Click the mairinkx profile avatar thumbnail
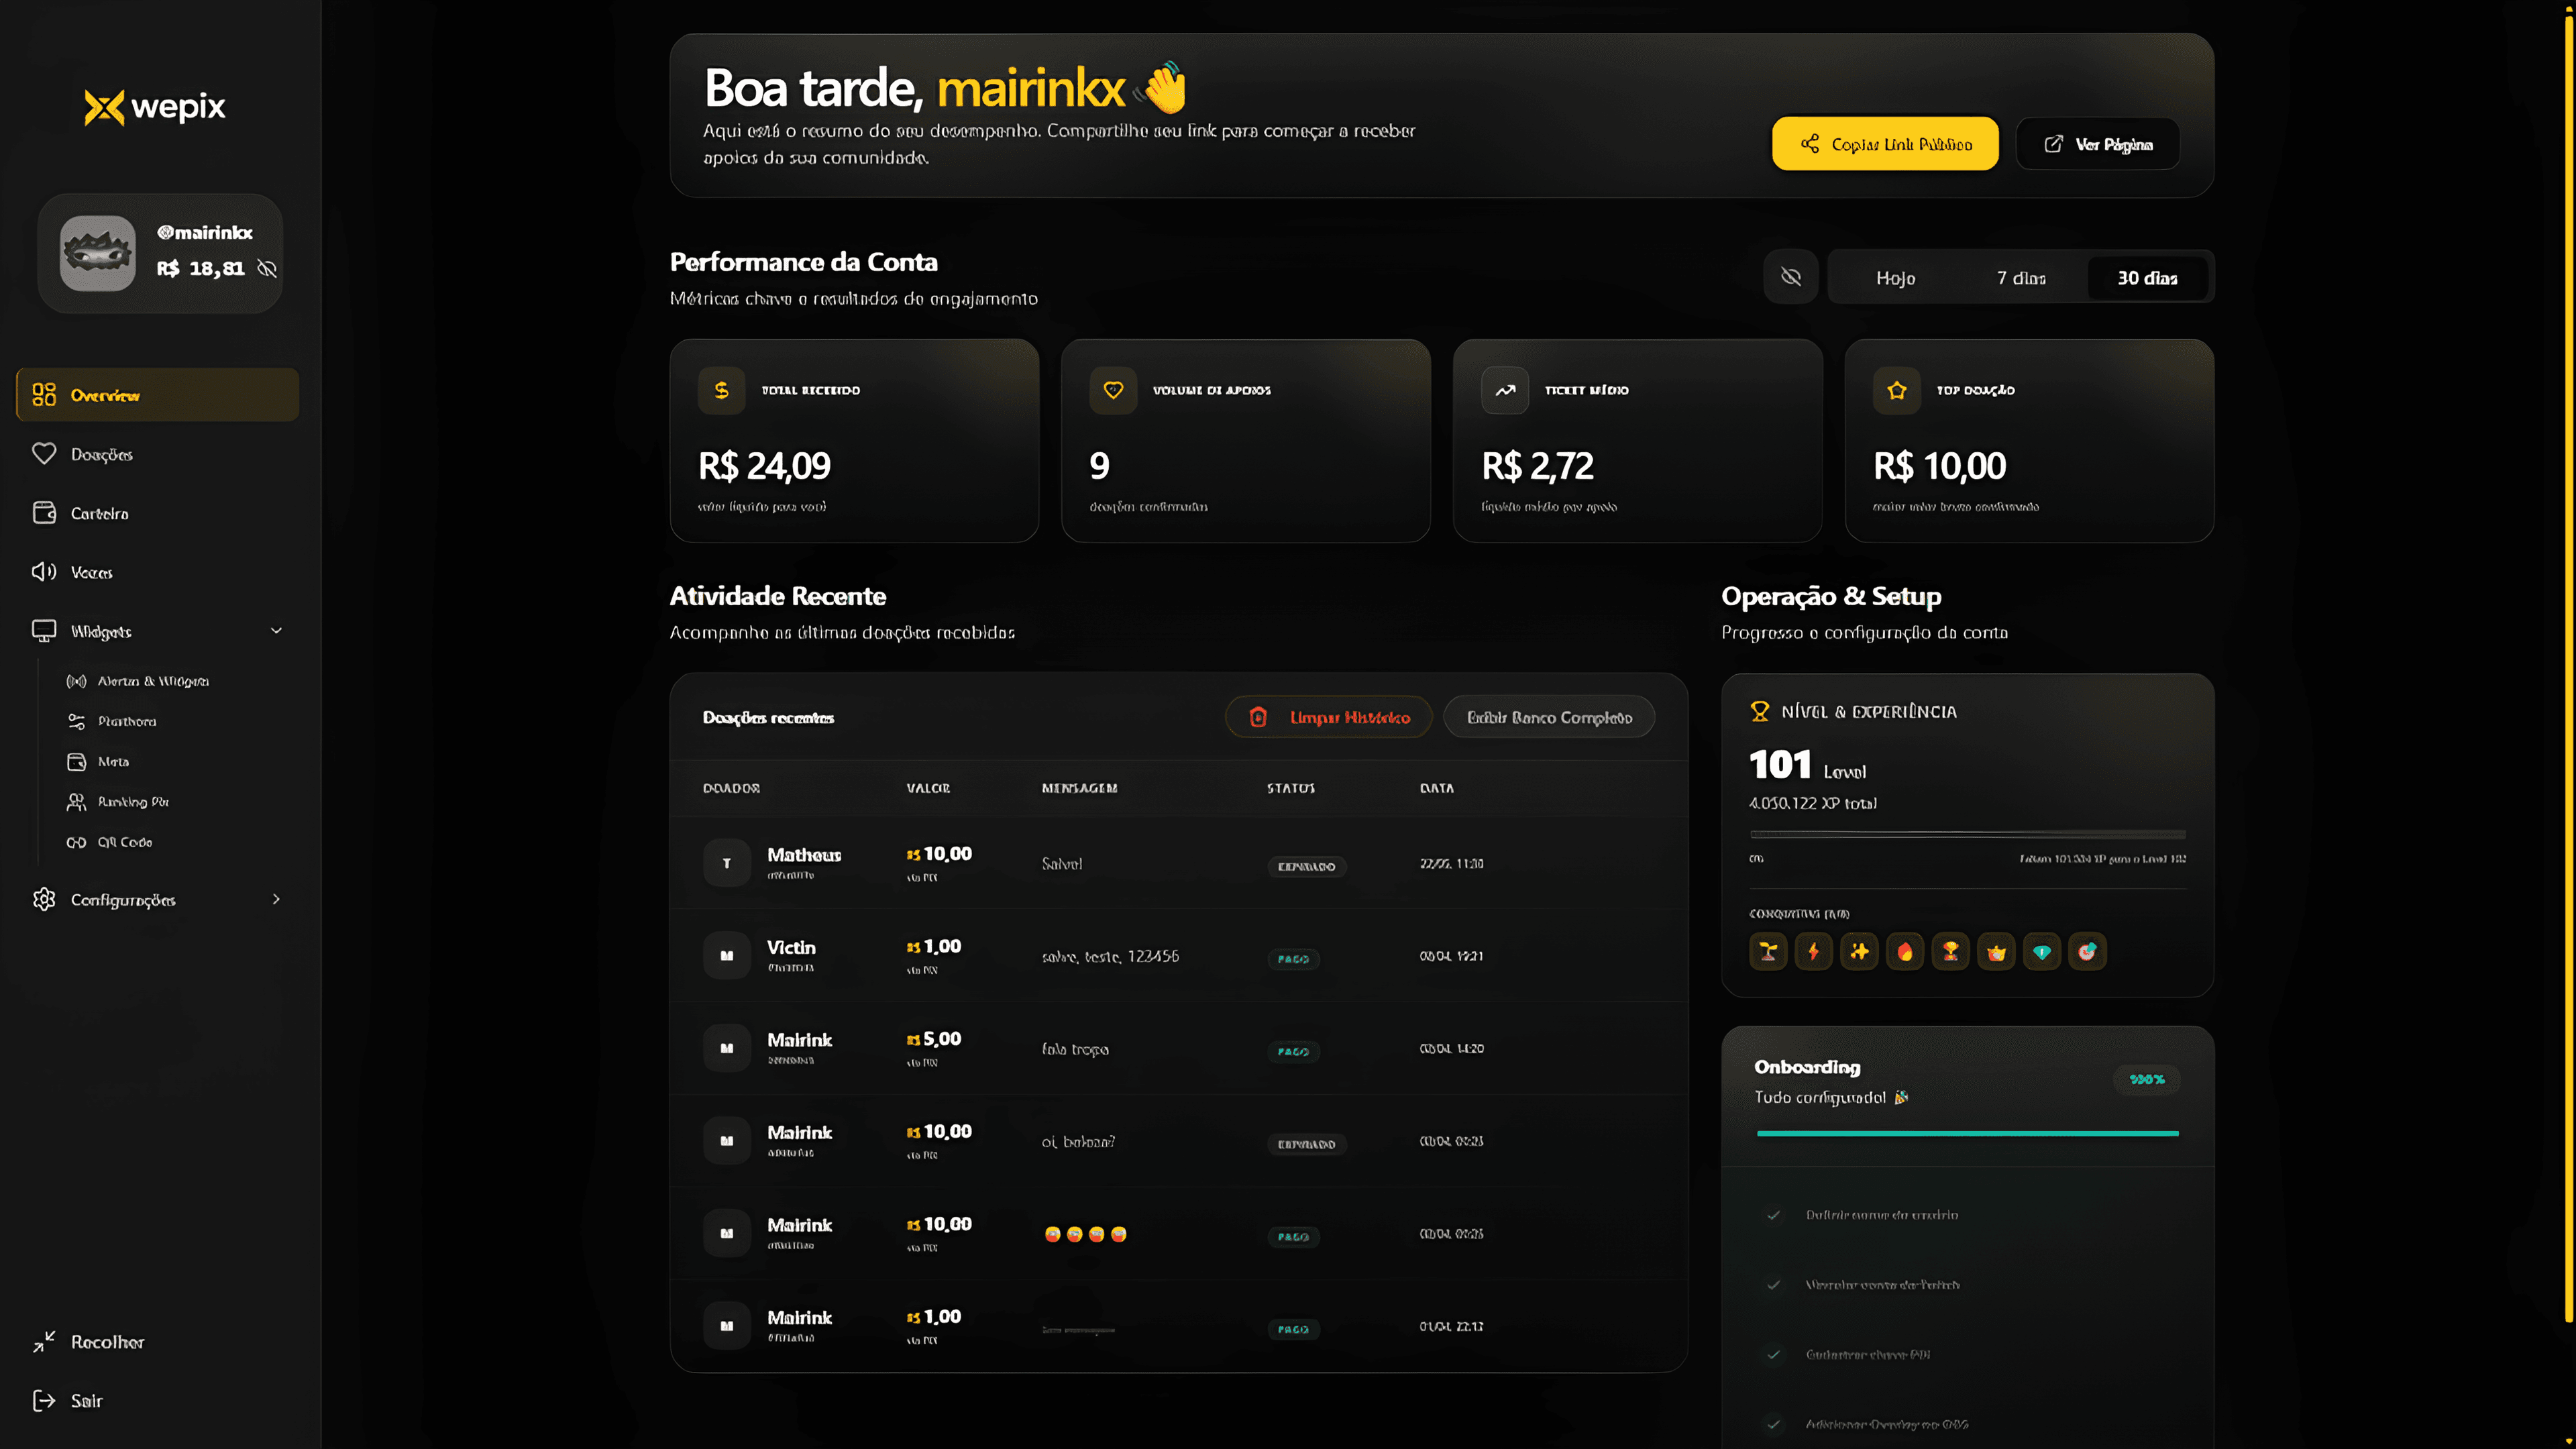The width and height of the screenshot is (2576, 1449). pos(98,254)
